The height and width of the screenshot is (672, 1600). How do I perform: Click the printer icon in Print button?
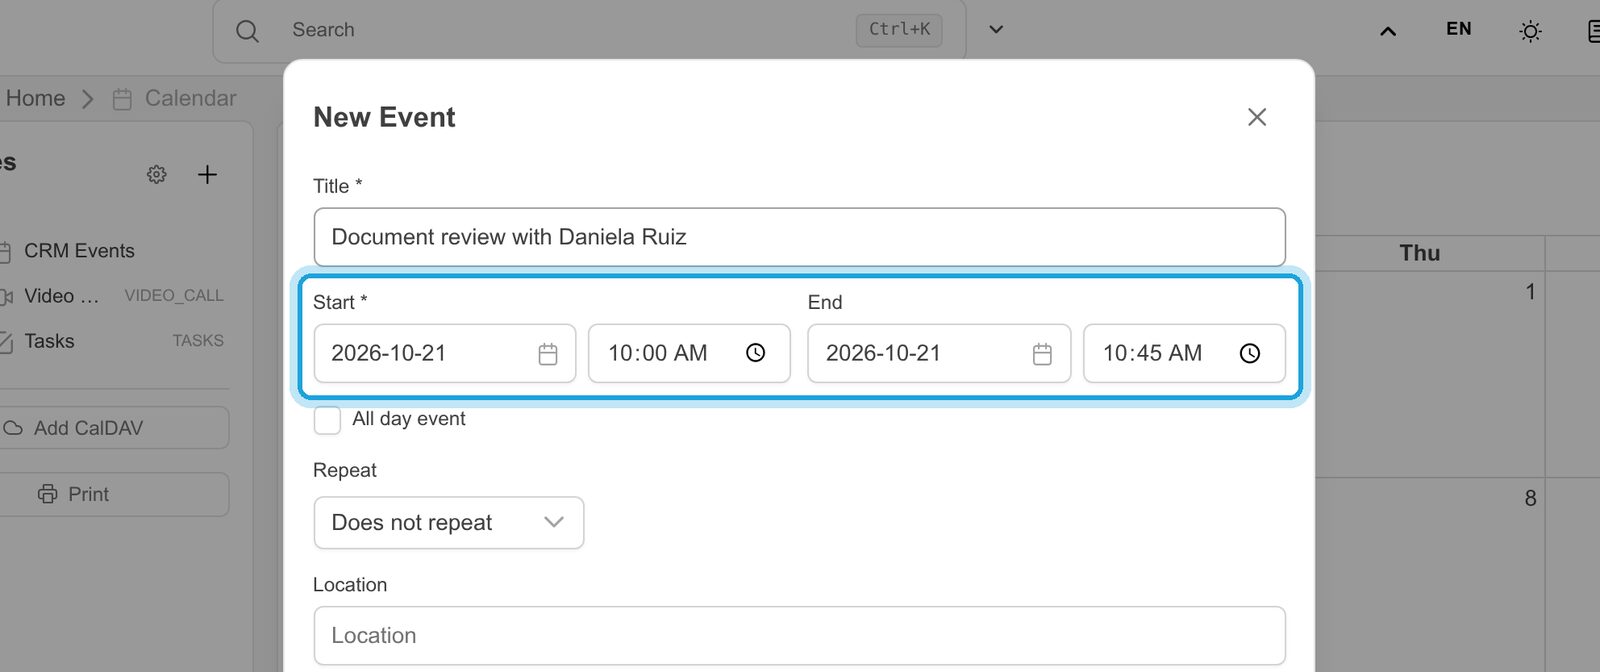tap(48, 494)
